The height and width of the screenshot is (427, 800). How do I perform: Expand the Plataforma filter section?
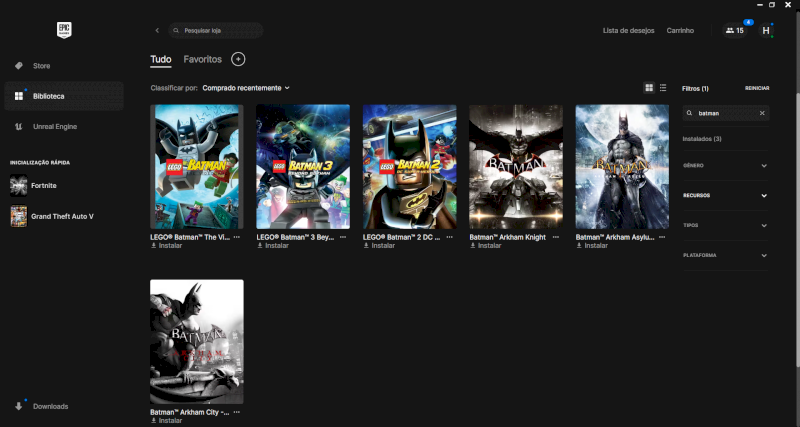point(726,255)
